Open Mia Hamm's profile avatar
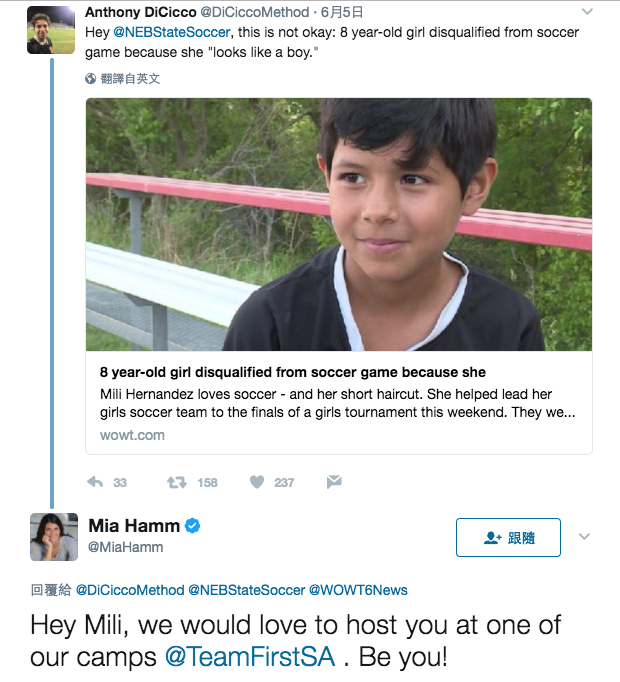This screenshot has height=682, width=620. (x=54, y=537)
